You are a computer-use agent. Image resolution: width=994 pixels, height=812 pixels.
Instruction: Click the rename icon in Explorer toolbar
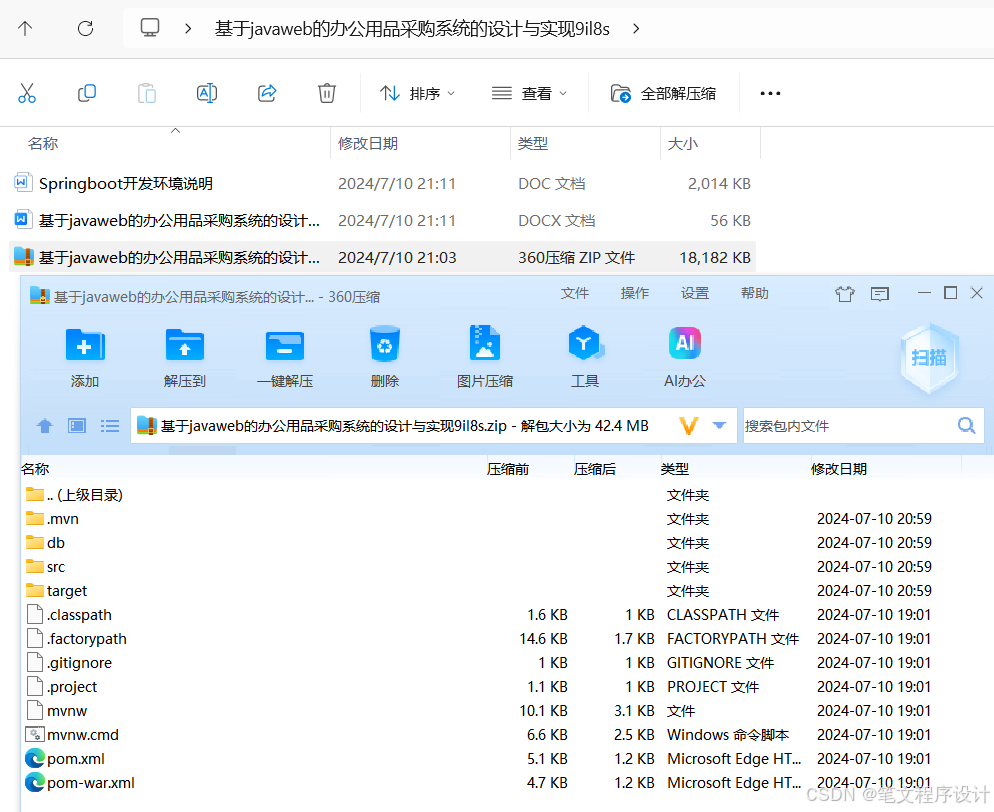point(206,93)
